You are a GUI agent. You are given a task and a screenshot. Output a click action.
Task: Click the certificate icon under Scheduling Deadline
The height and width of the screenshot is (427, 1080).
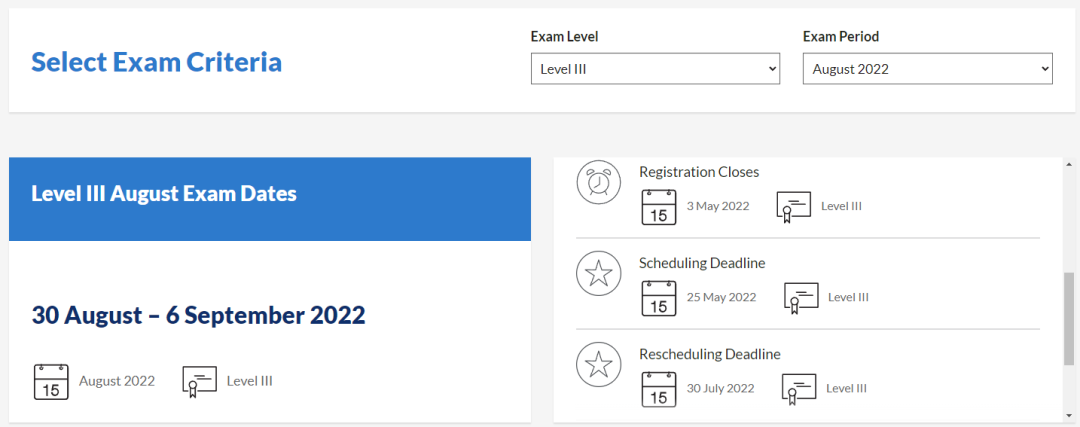pyautogui.click(x=801, y=298)
